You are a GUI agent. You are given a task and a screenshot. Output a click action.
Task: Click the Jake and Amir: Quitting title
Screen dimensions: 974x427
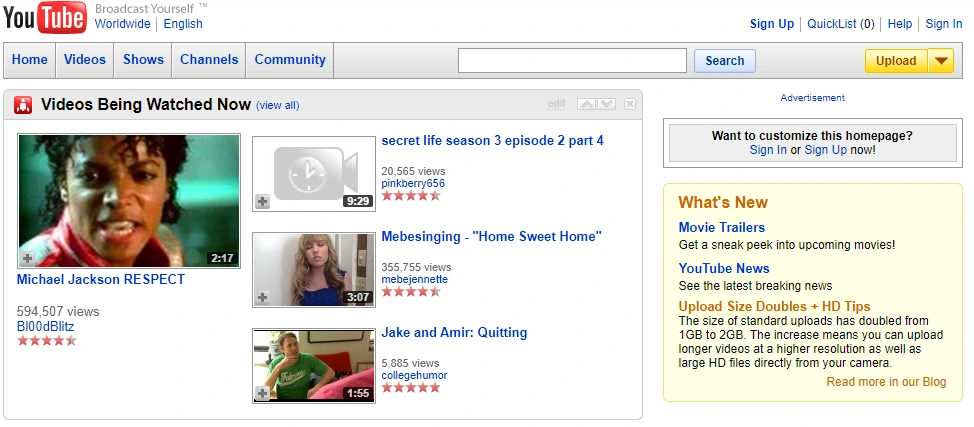coord(454,333)
